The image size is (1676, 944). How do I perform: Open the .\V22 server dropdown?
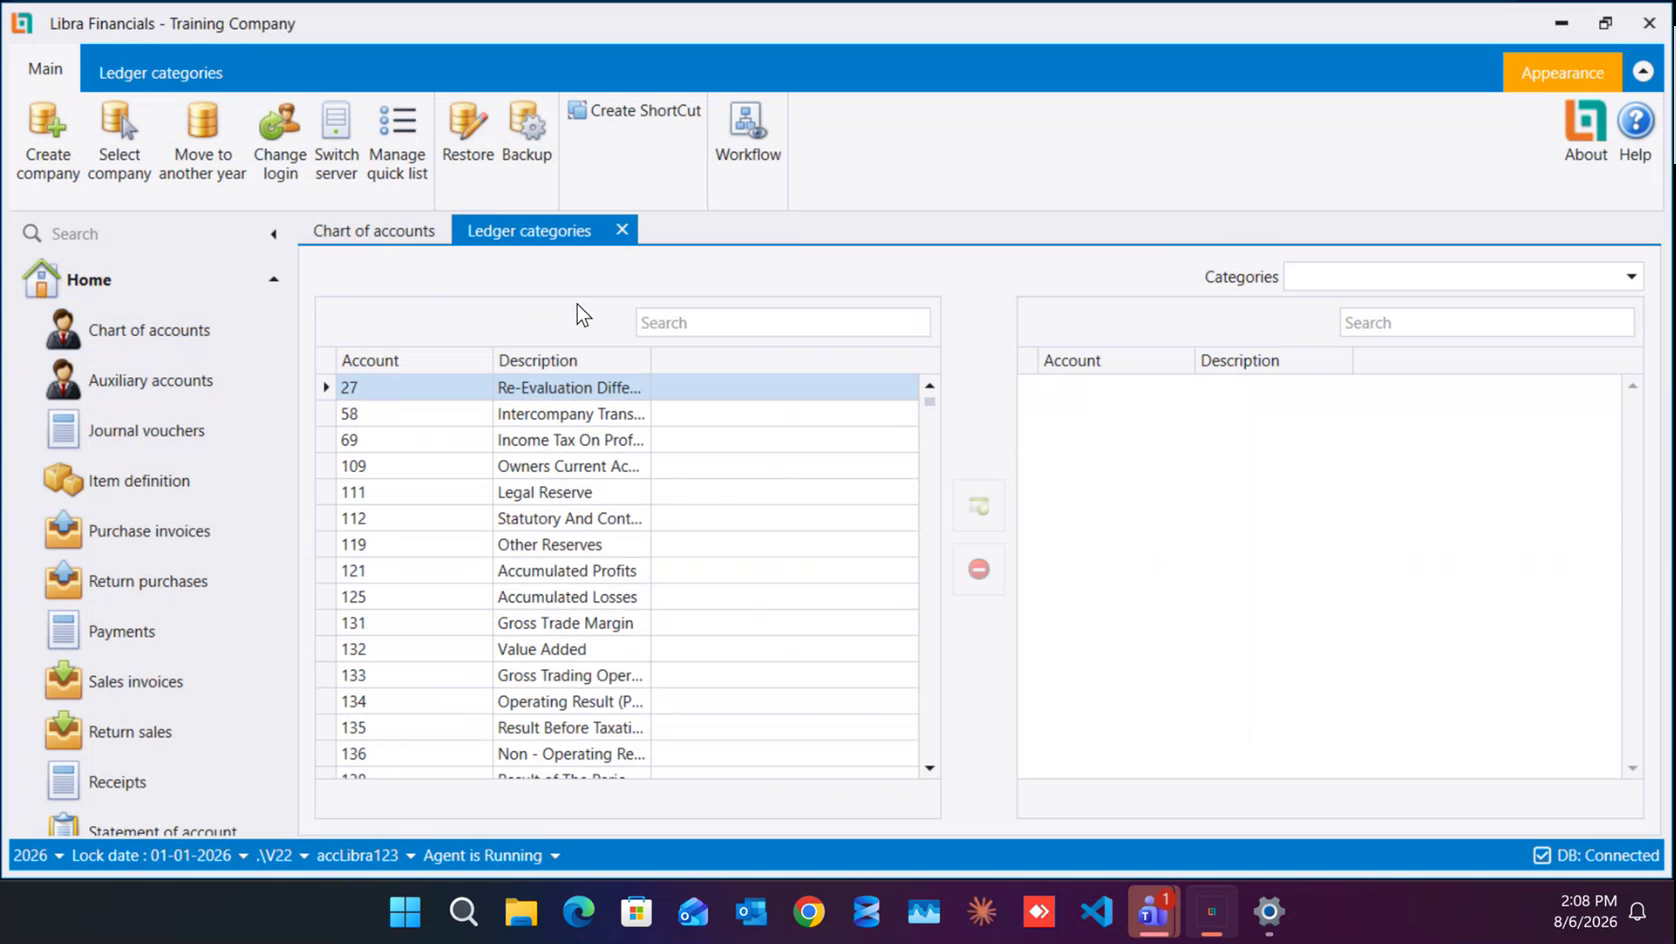click(x=282, y=856)
